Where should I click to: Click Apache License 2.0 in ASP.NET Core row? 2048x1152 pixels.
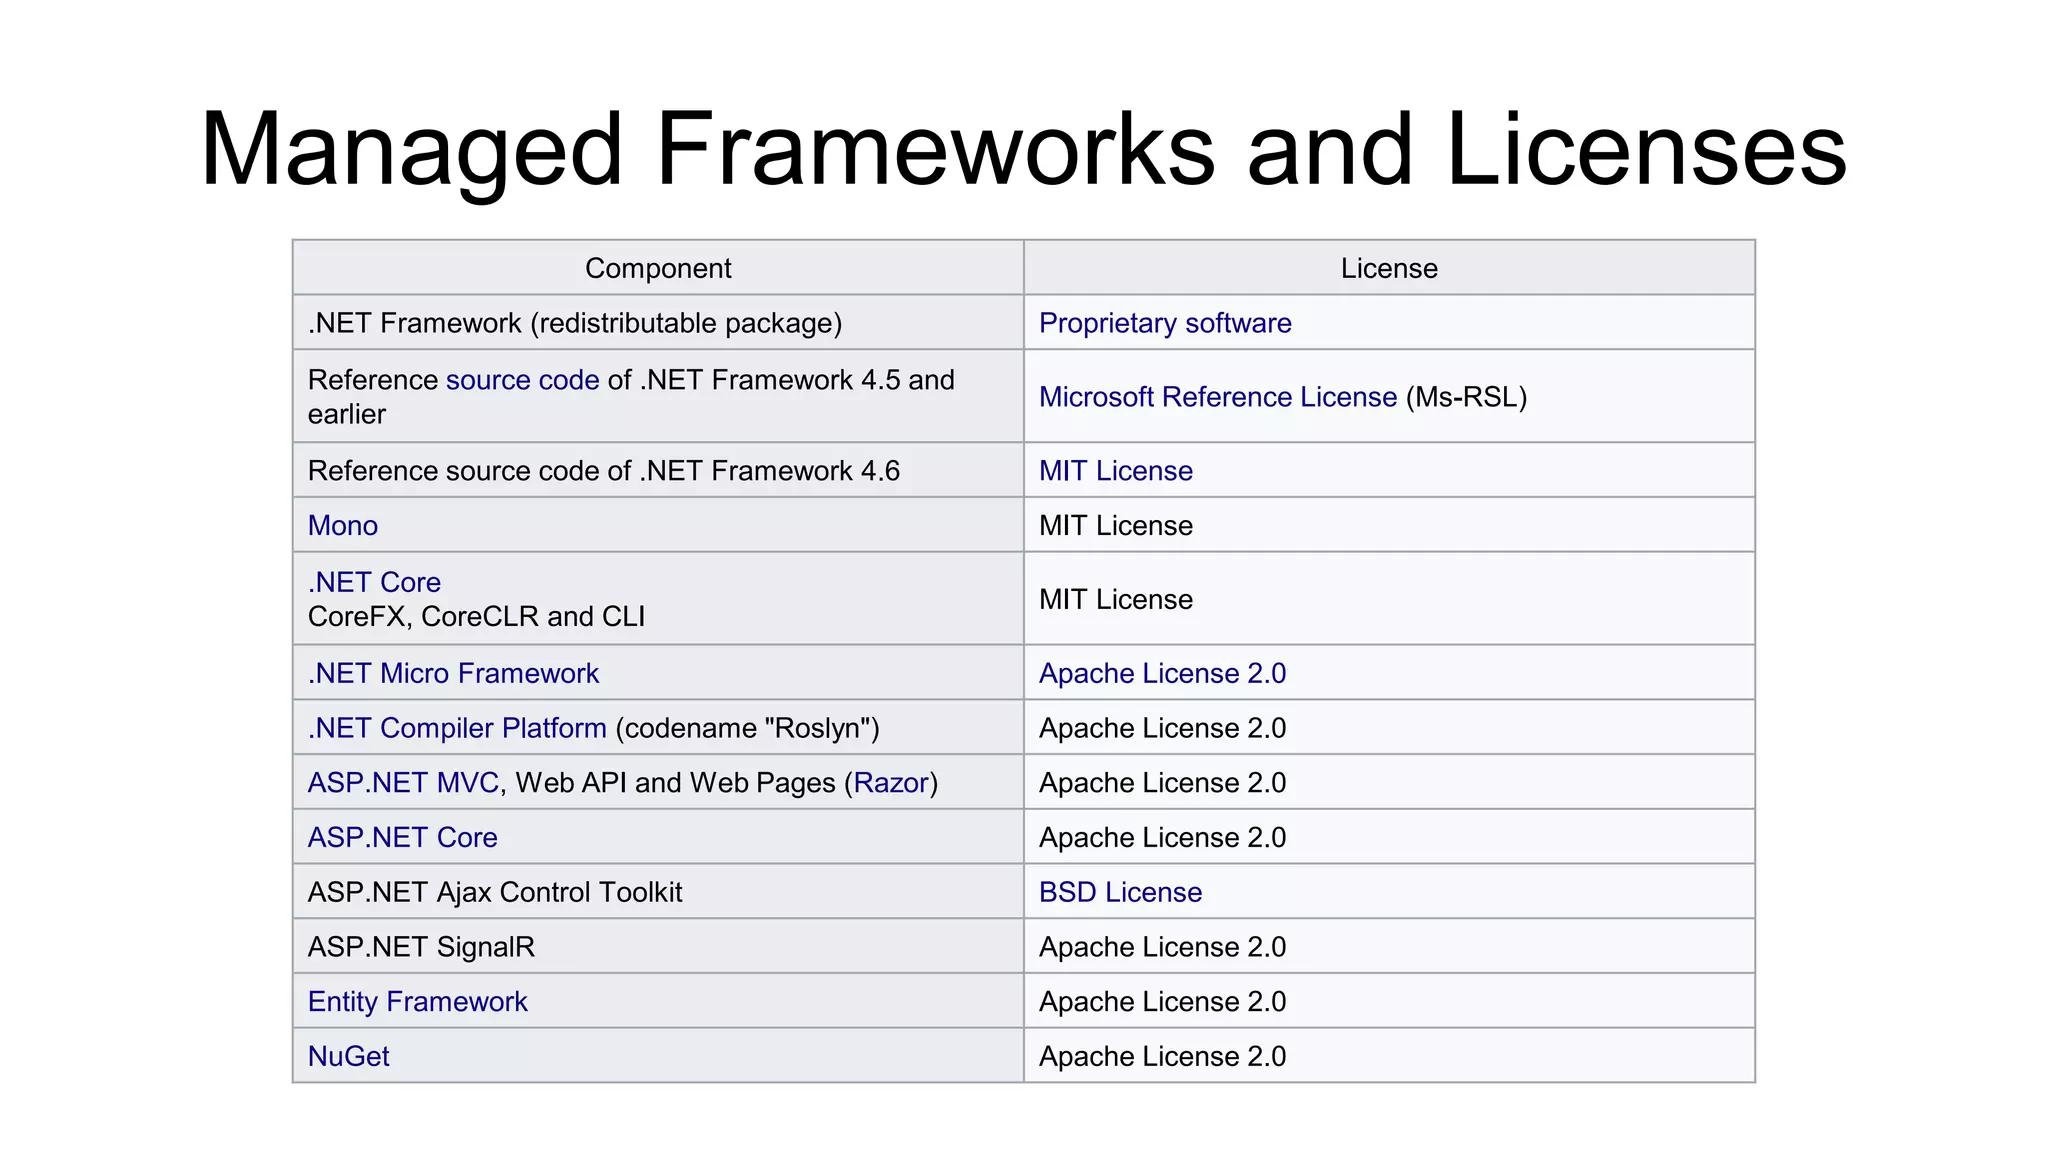1162,837
